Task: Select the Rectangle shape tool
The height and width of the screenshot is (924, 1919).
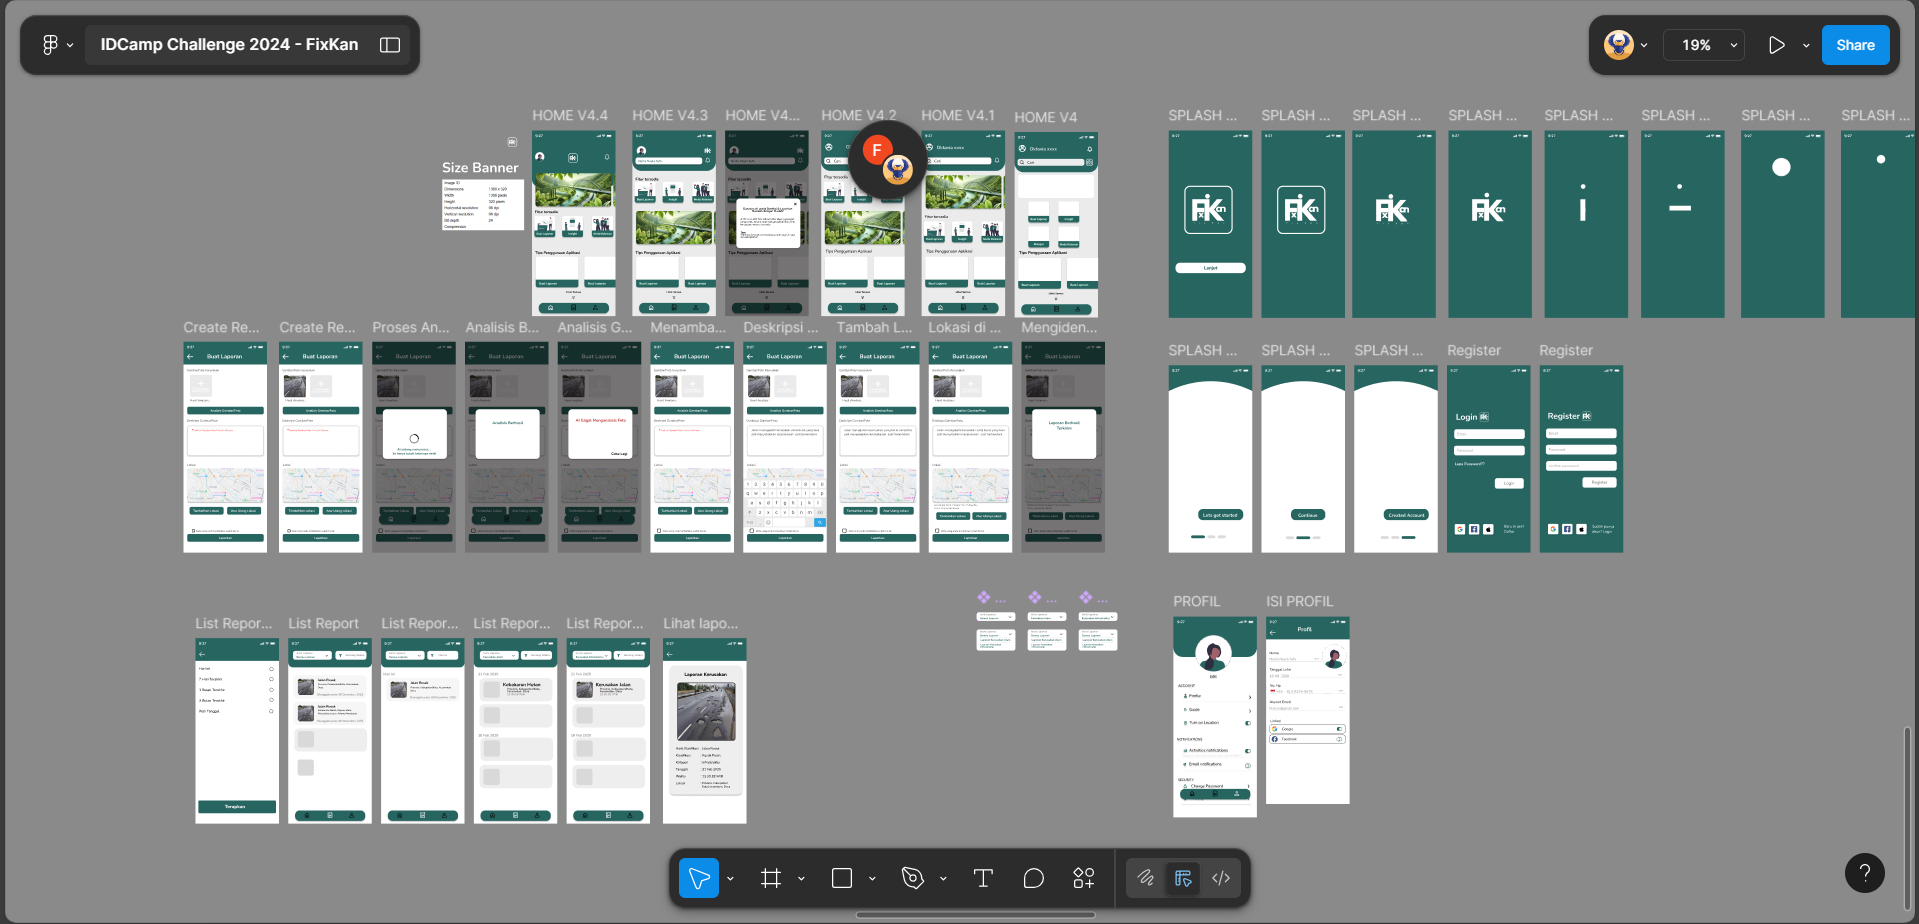Action: click(842, 877)
